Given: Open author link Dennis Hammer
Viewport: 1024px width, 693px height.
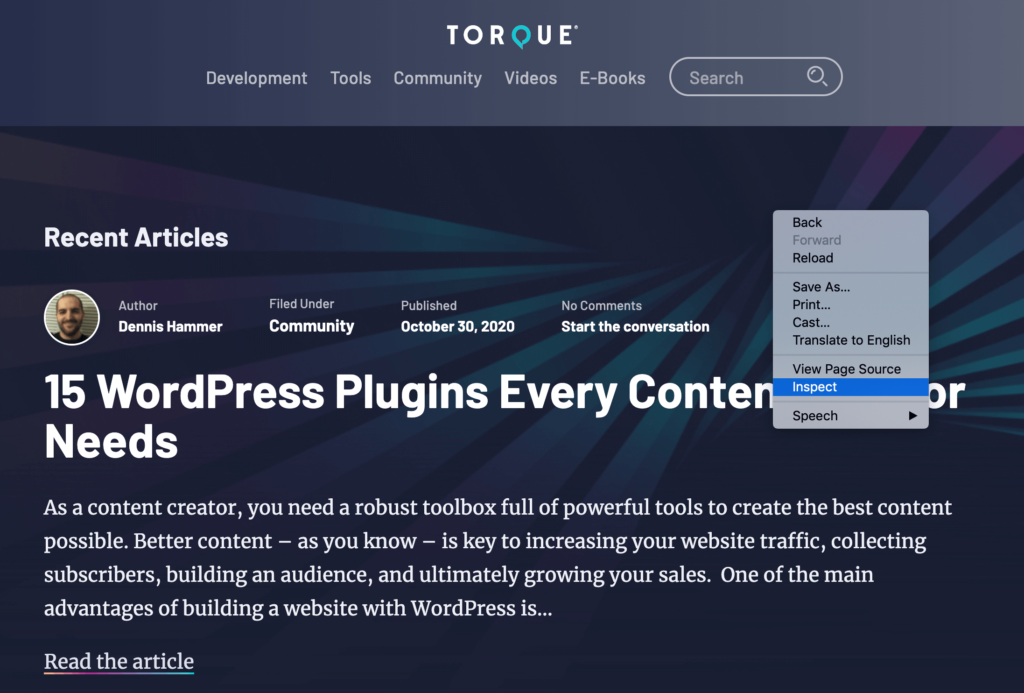Looking at the screenshot, I should coord(170,327).
